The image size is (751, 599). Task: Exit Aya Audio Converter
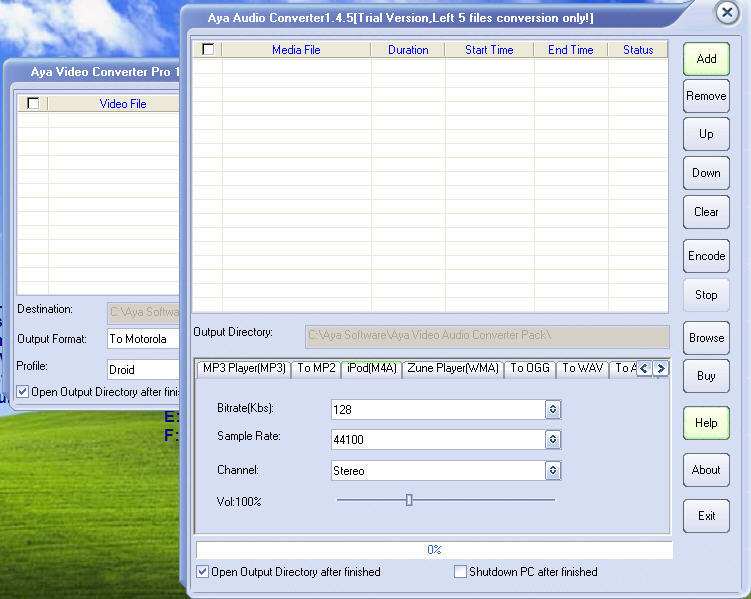pyautogui.click(x=706, y=516)
